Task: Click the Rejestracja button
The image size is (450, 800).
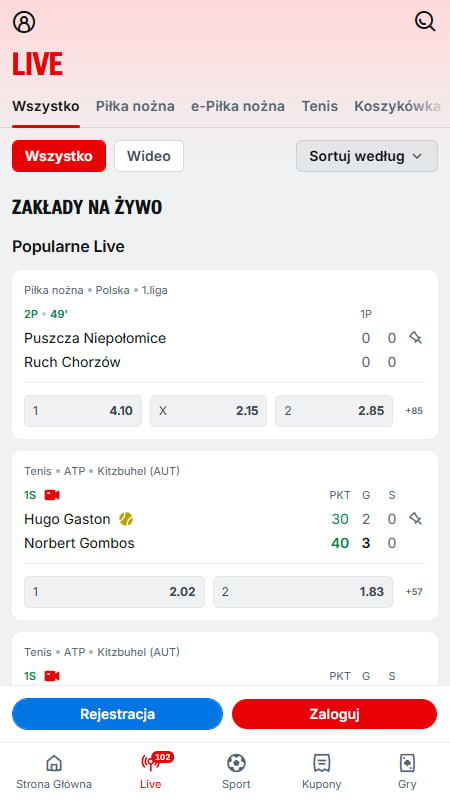Action: [117, 714]
